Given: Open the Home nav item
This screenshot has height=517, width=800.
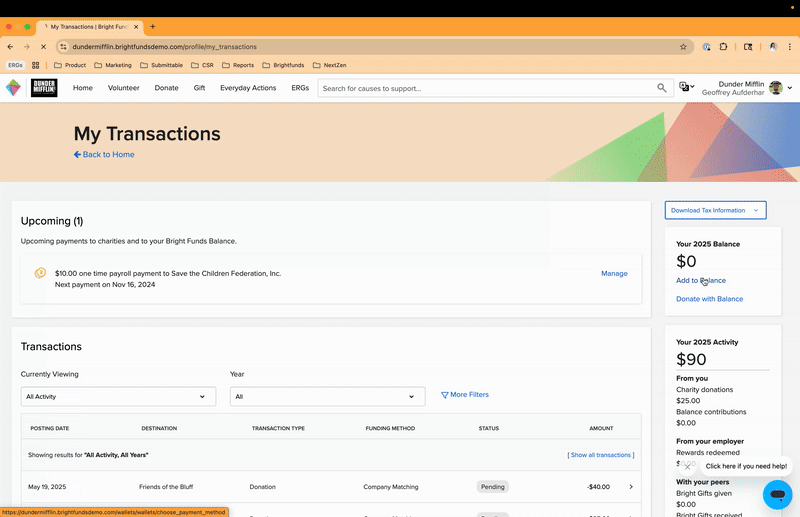Looking at the screenshot, I should tap(83, 88).
